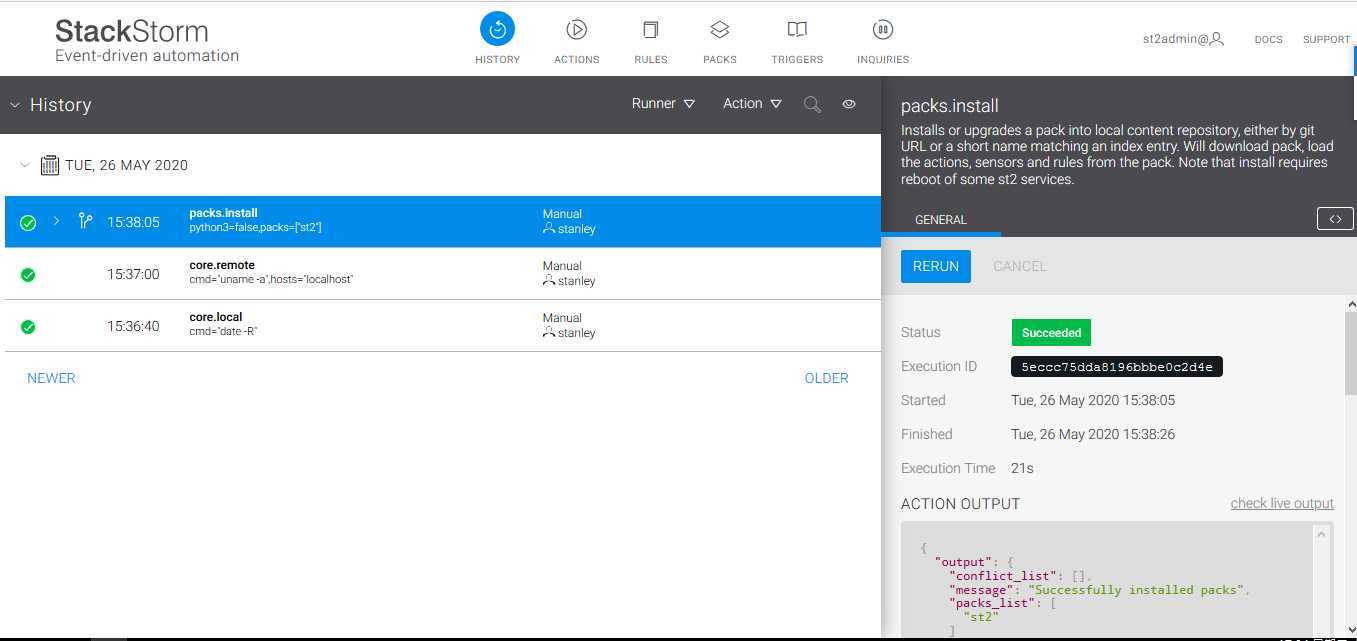Go to the Inquiries nav label
The image size is (1357, 641).
883,60
